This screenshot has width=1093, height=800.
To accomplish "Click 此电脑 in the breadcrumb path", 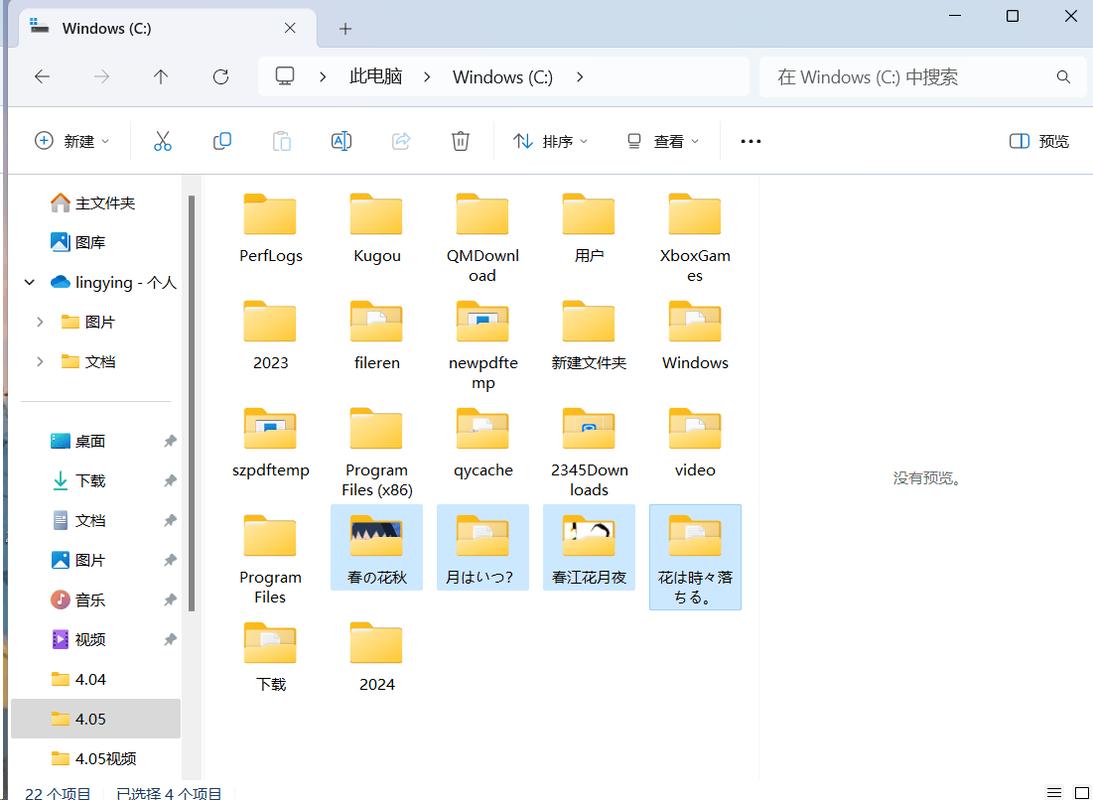I will 376,77.
